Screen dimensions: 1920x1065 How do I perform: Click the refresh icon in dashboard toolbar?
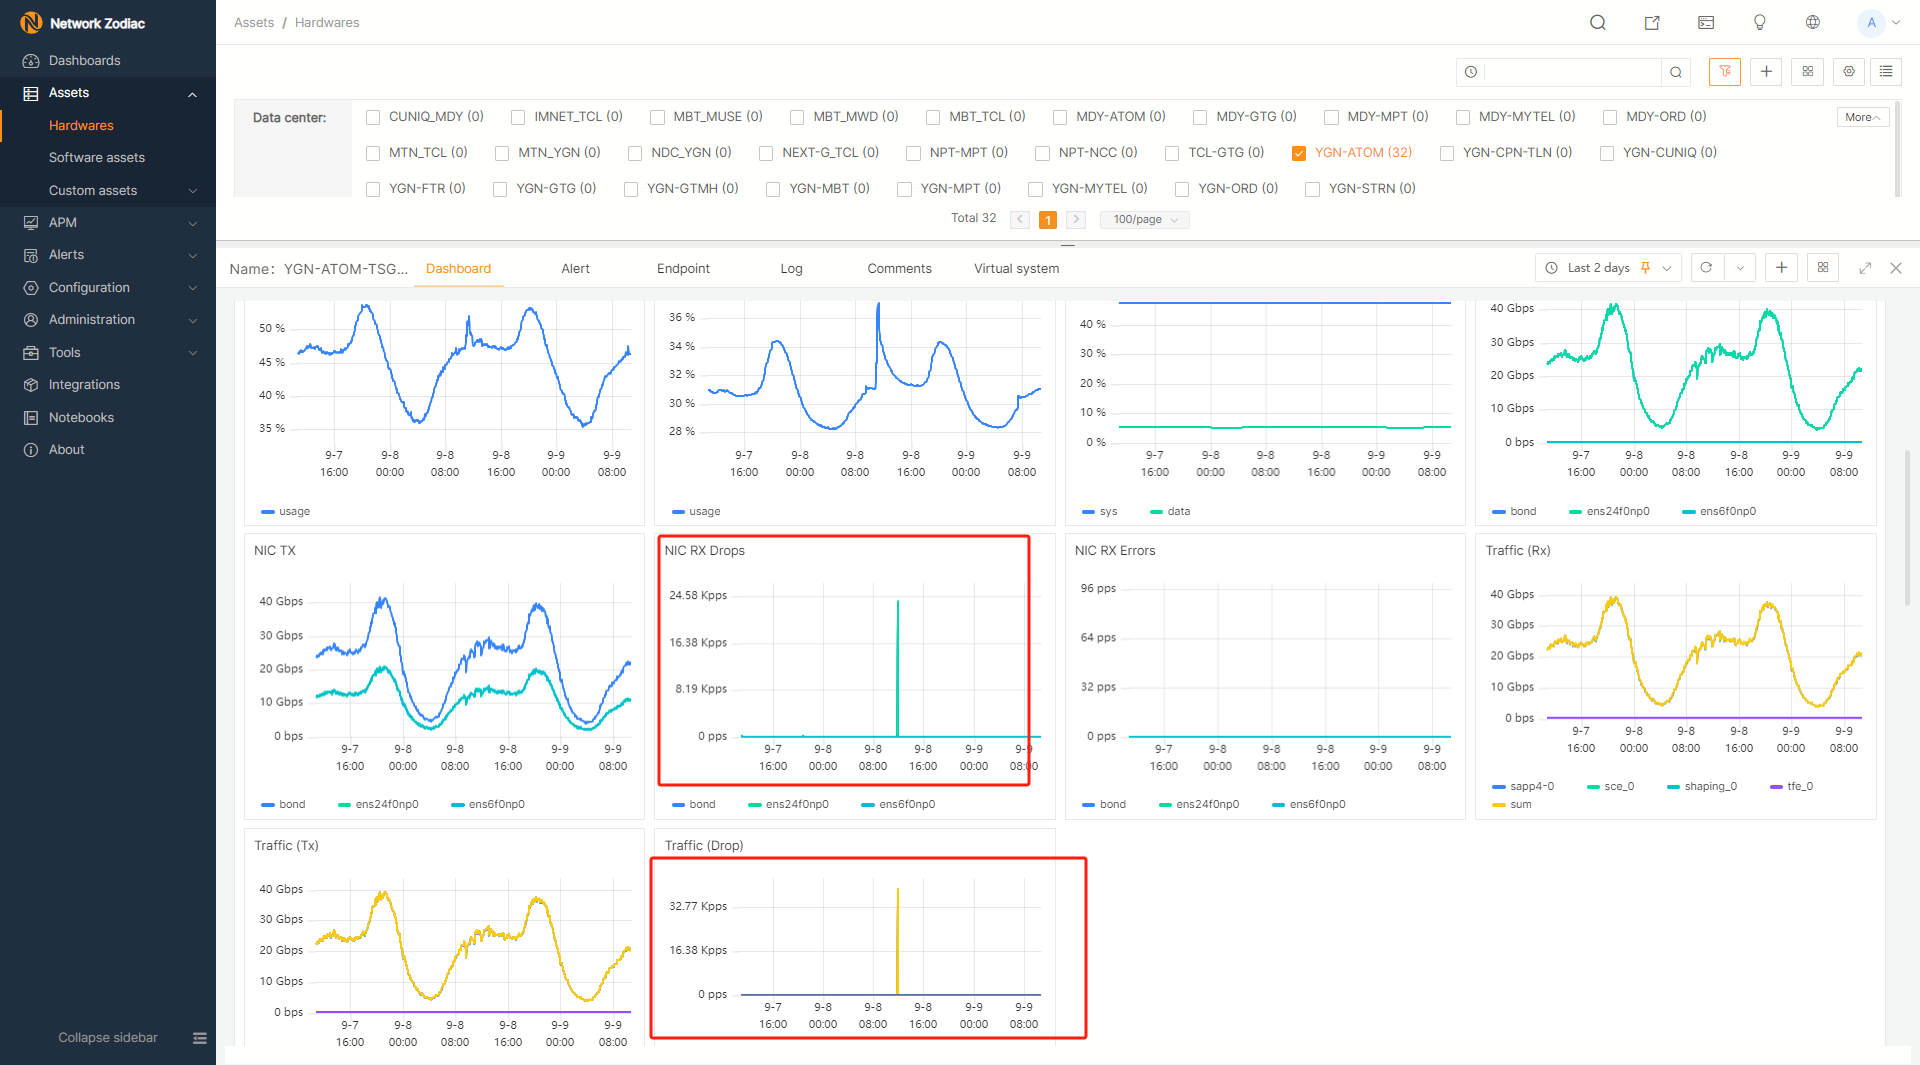1706,268
